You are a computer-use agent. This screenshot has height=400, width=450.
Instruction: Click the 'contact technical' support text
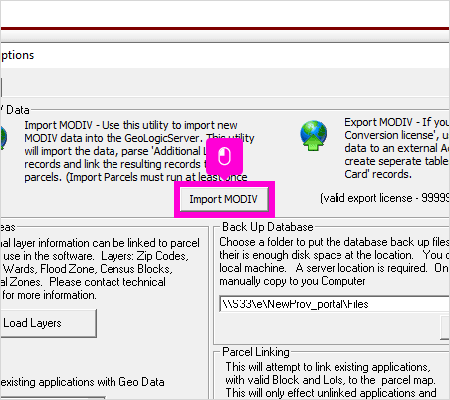pos(107,282)
